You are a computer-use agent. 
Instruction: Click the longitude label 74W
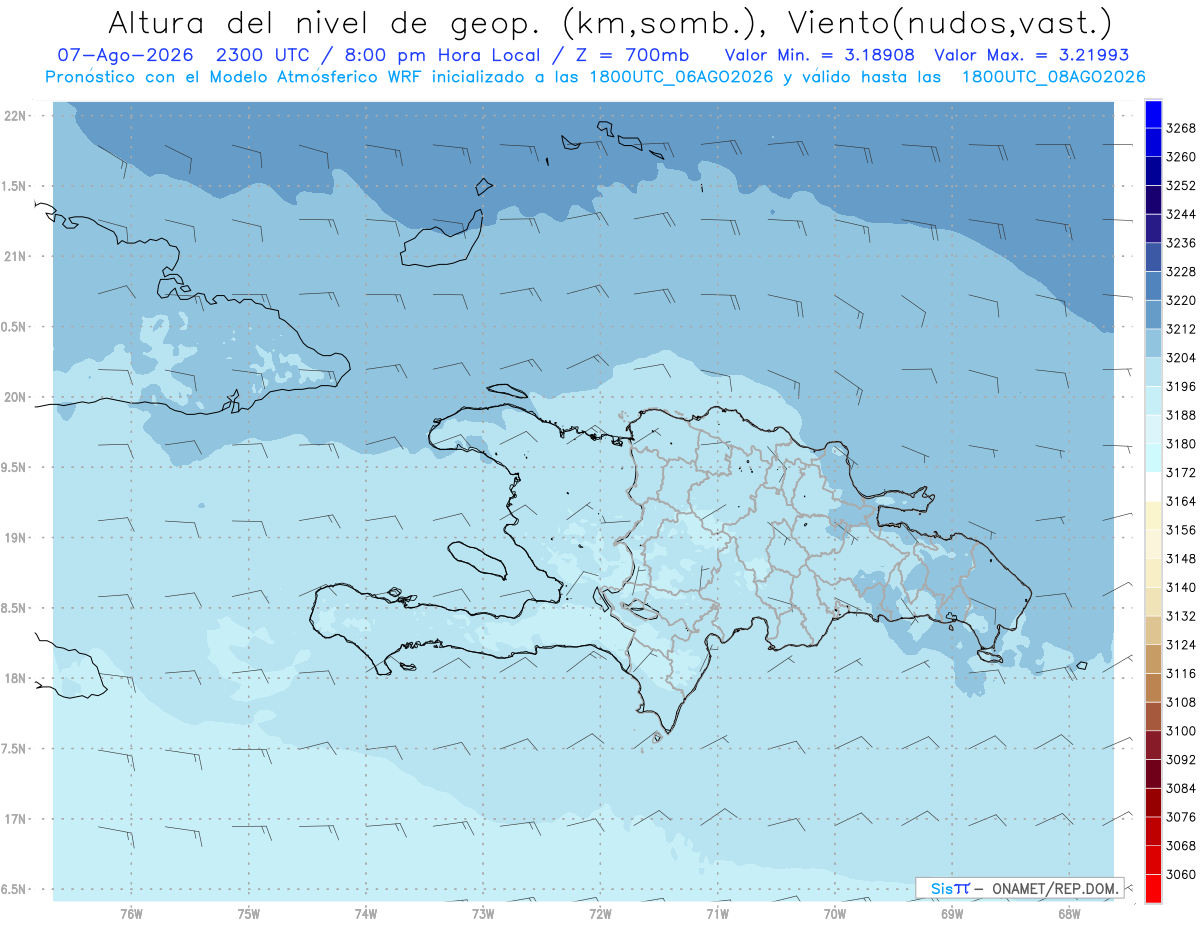tap(366, 913)
